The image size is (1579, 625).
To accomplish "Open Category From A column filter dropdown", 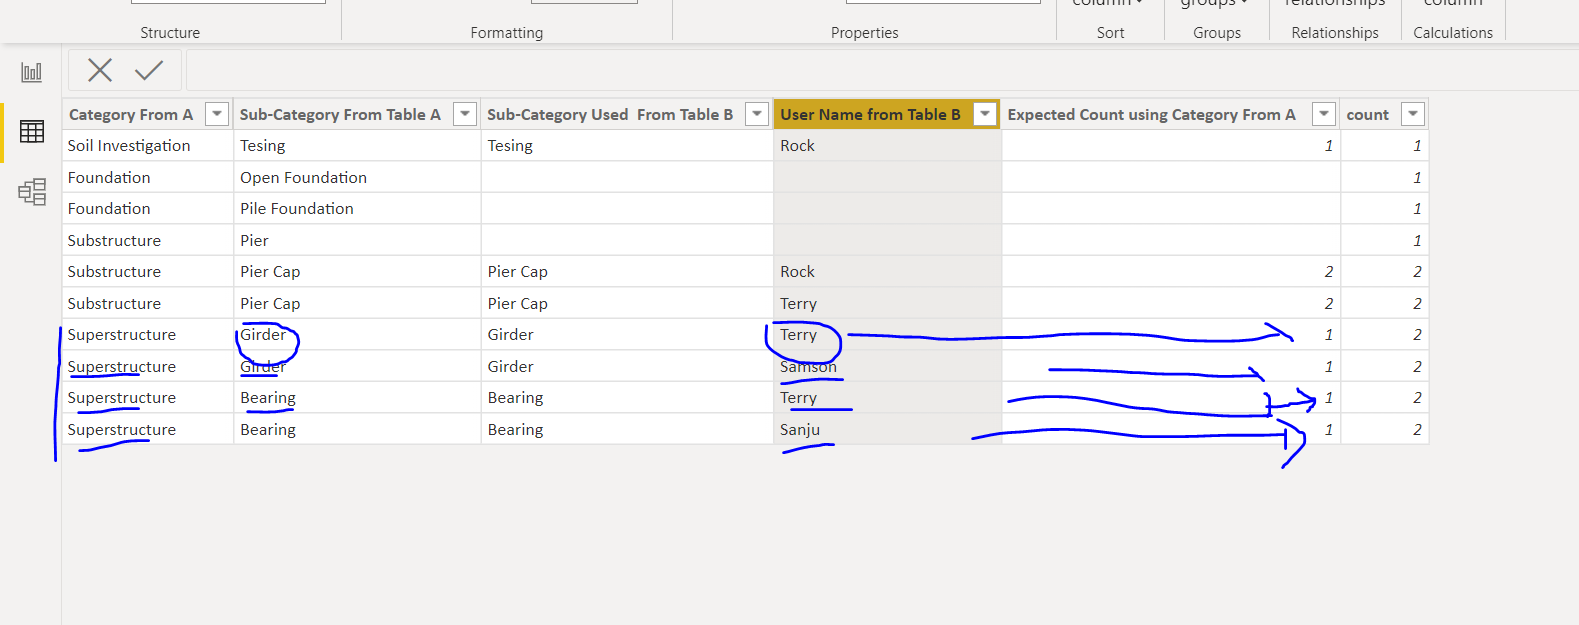I will click(x=217, y=114).
